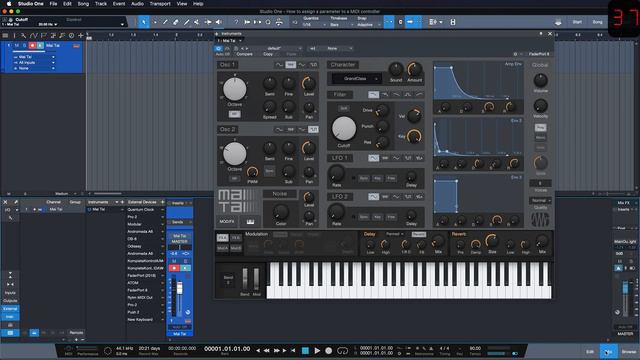640x360 pixels.
Task: Toggle the Loop button in transport
Action: [342, 350]
